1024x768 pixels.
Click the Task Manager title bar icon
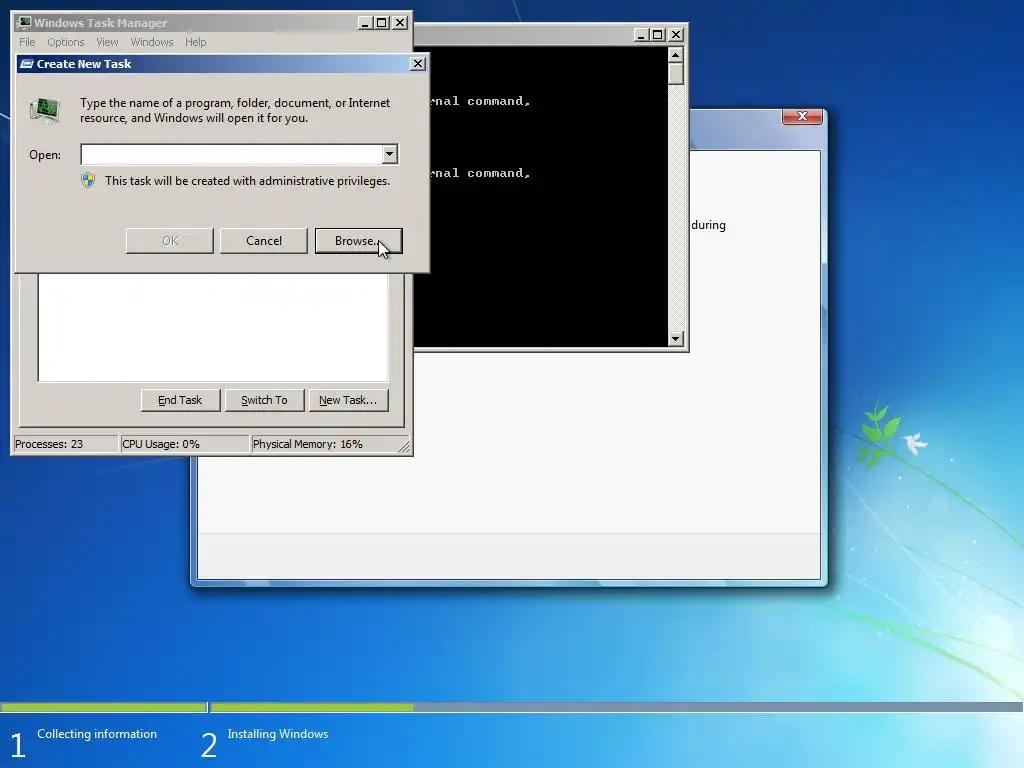point(25,22)
